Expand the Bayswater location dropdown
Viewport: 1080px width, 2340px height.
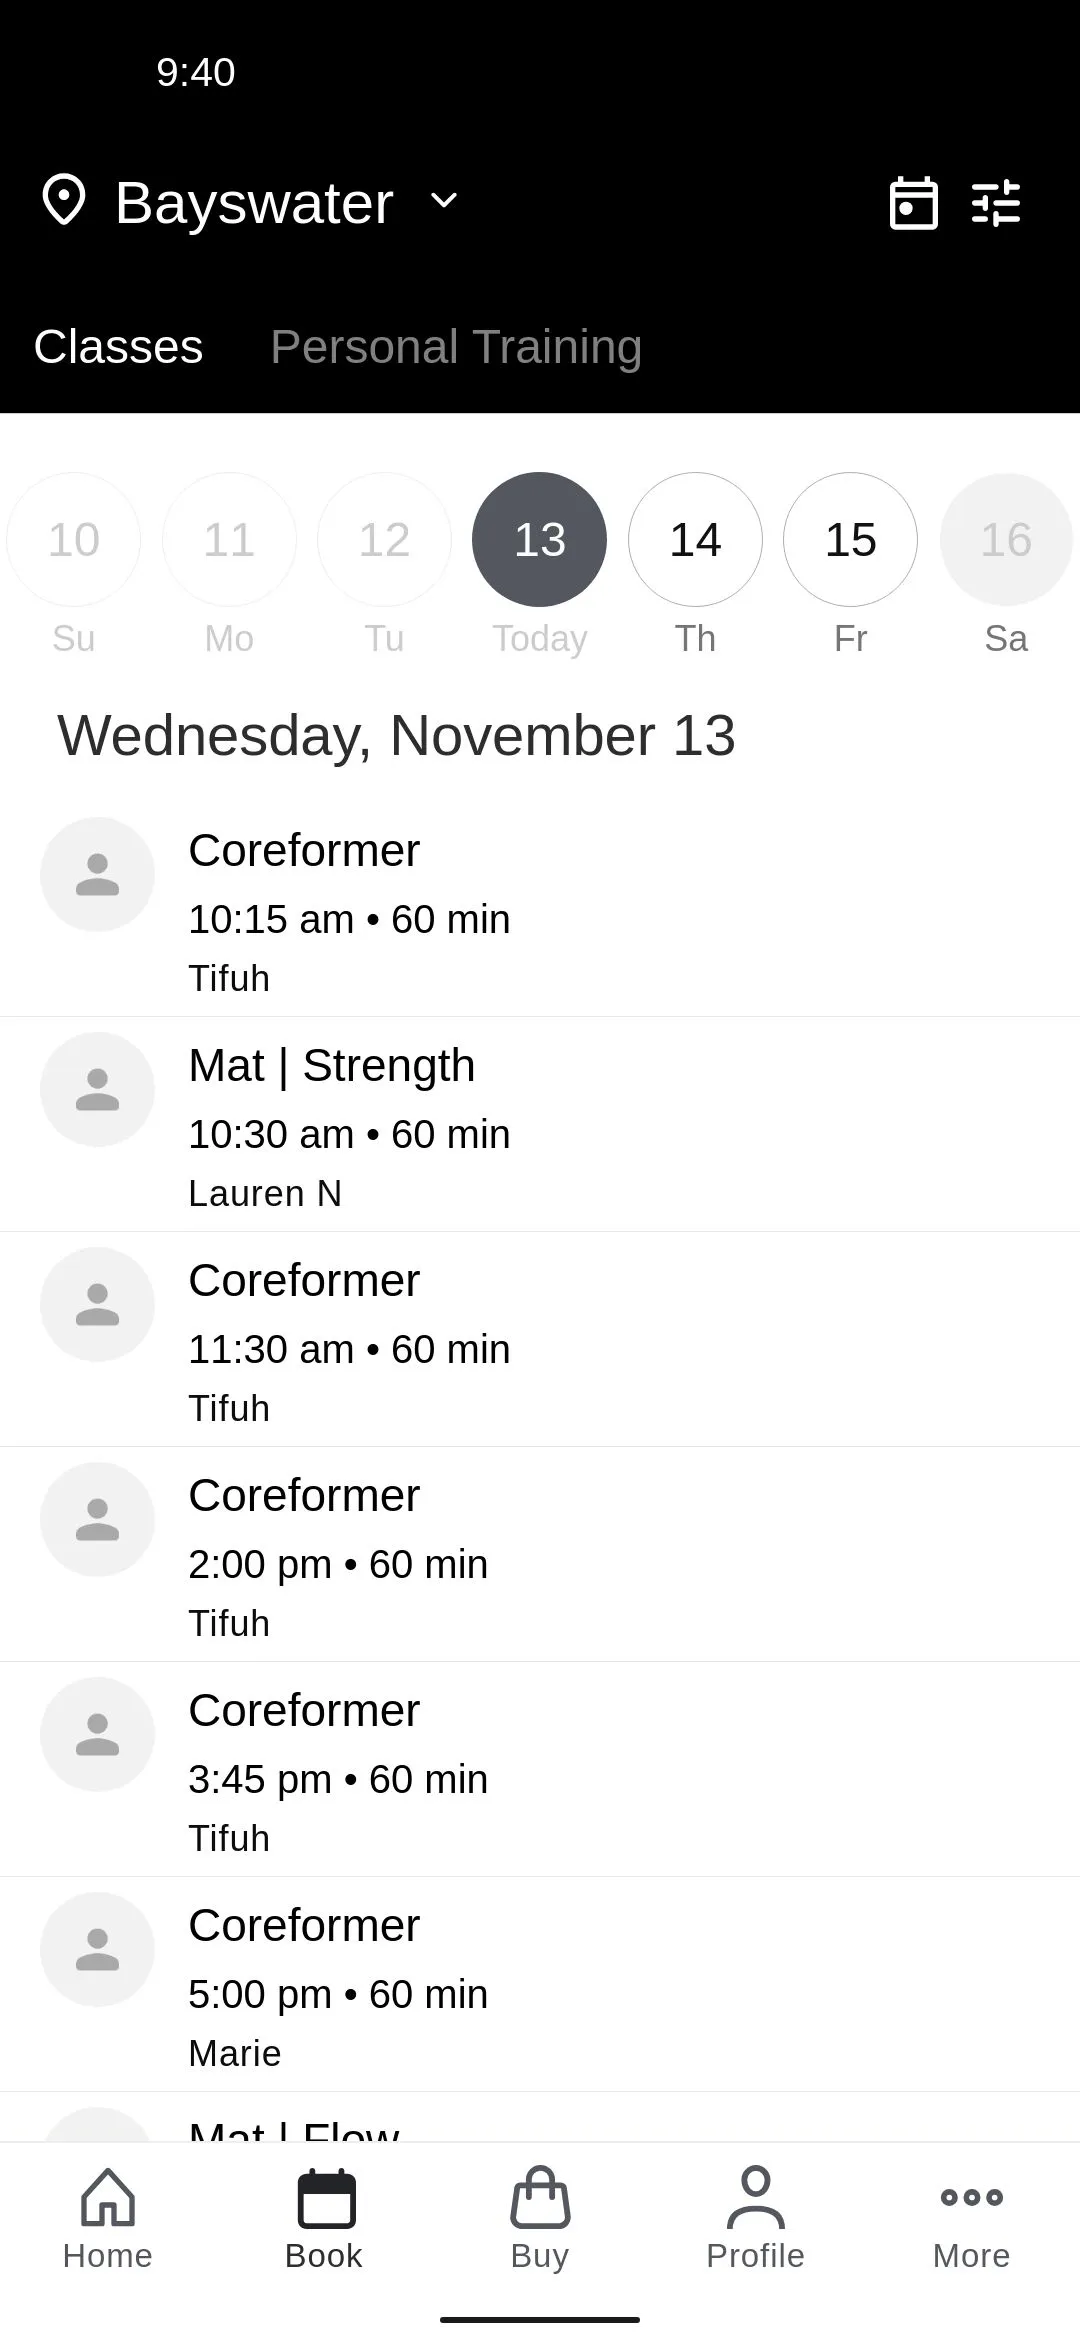(444, 201)
